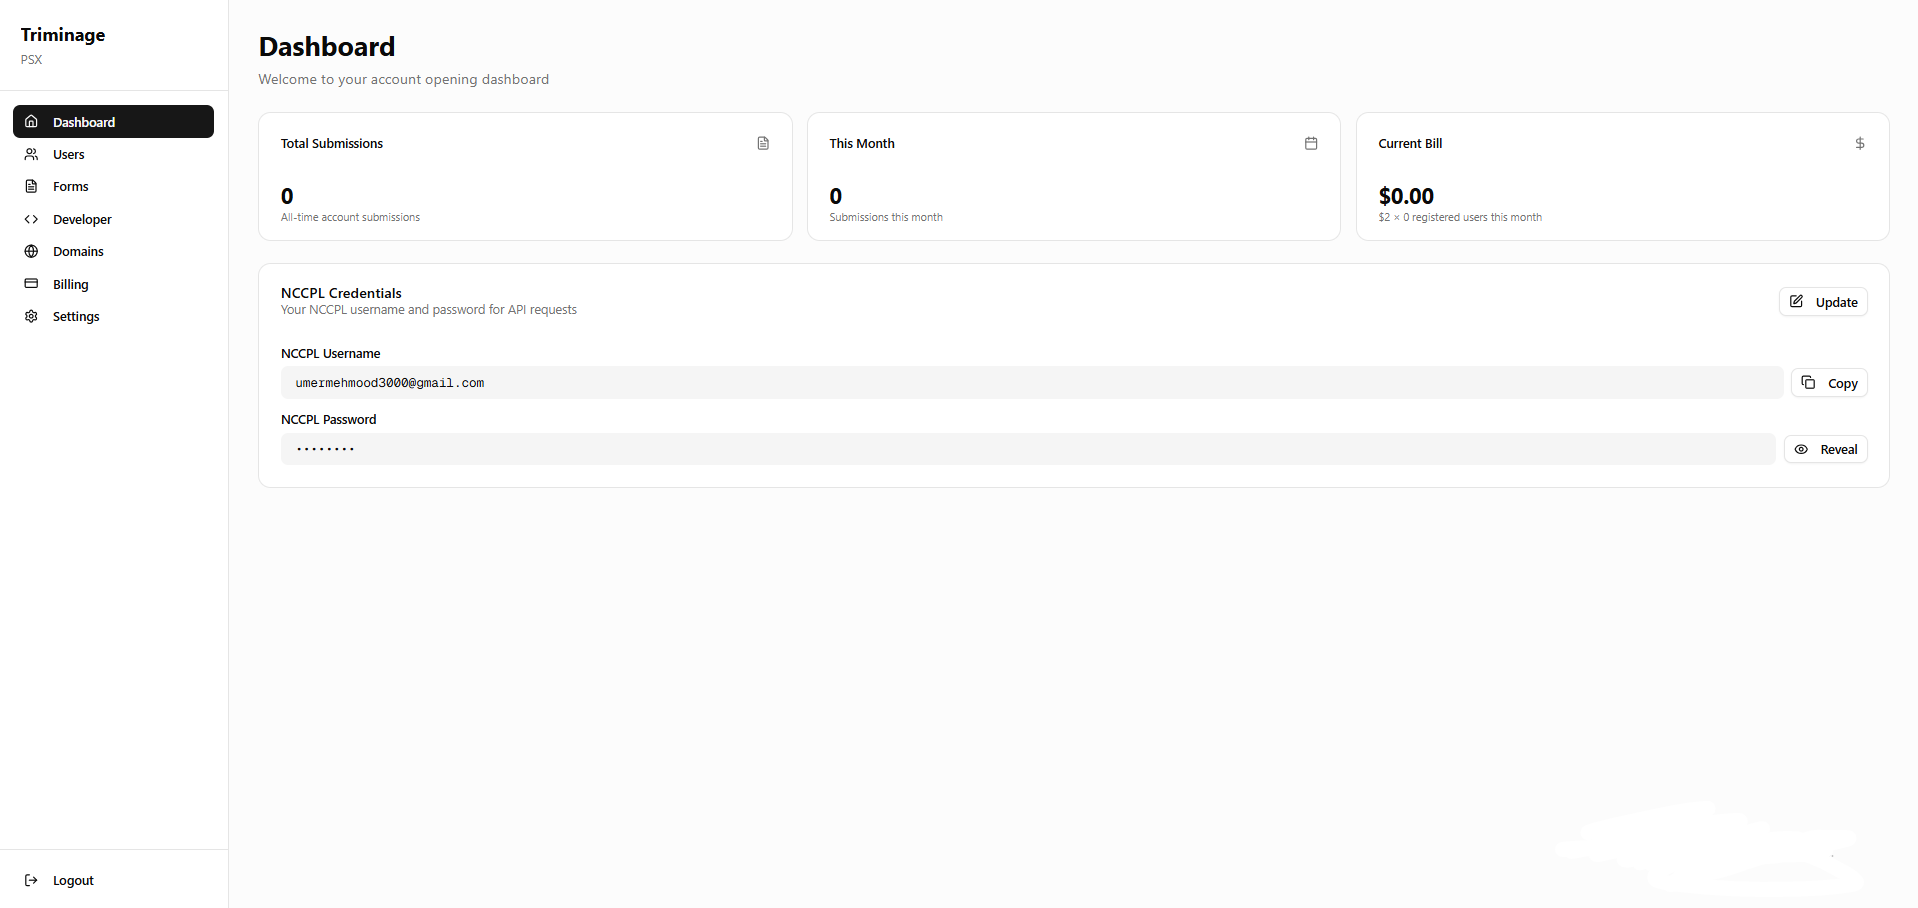Select the Users people icon

pyautogui.click(x=31, y=154)
